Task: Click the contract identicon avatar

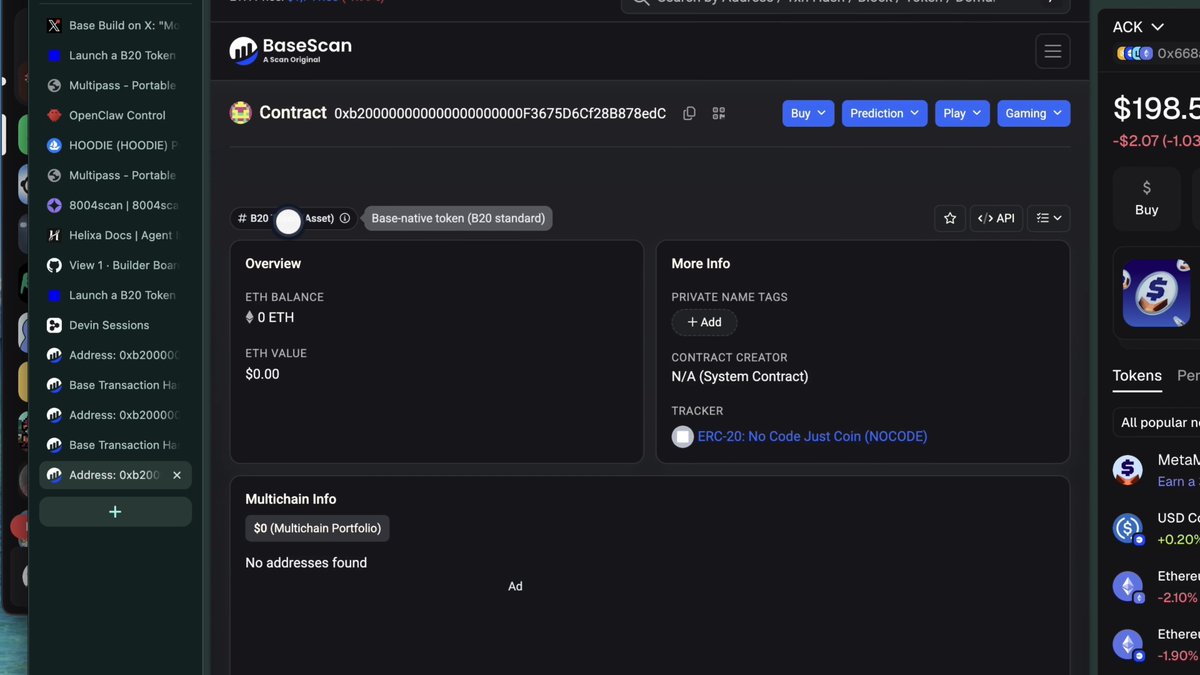Action: click(x=240, y=113)
